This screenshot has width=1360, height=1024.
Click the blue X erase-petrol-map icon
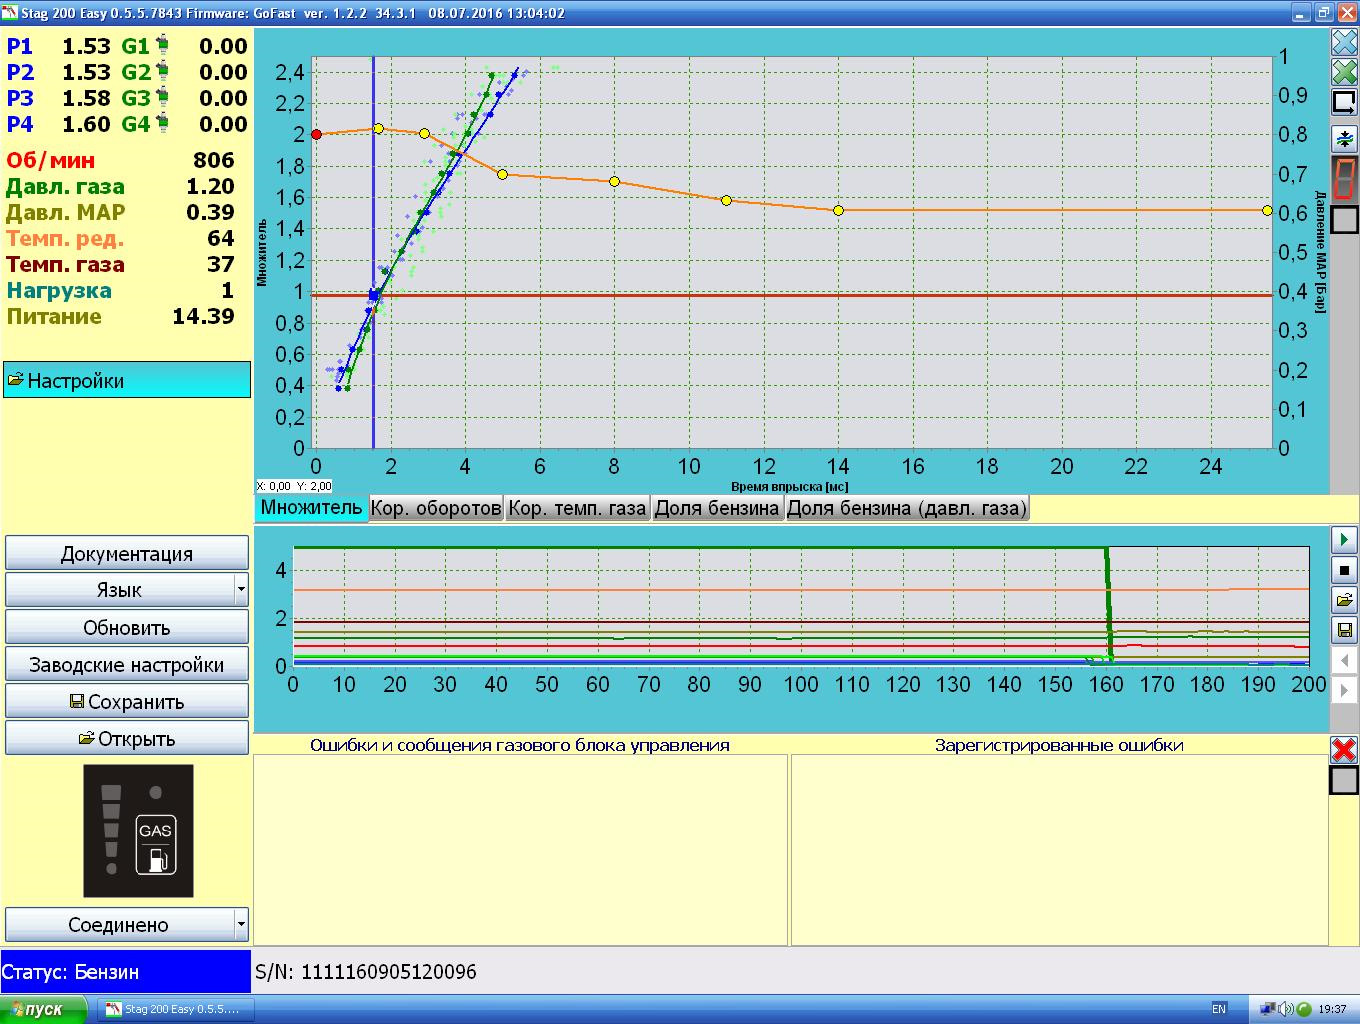(1344, 43)
